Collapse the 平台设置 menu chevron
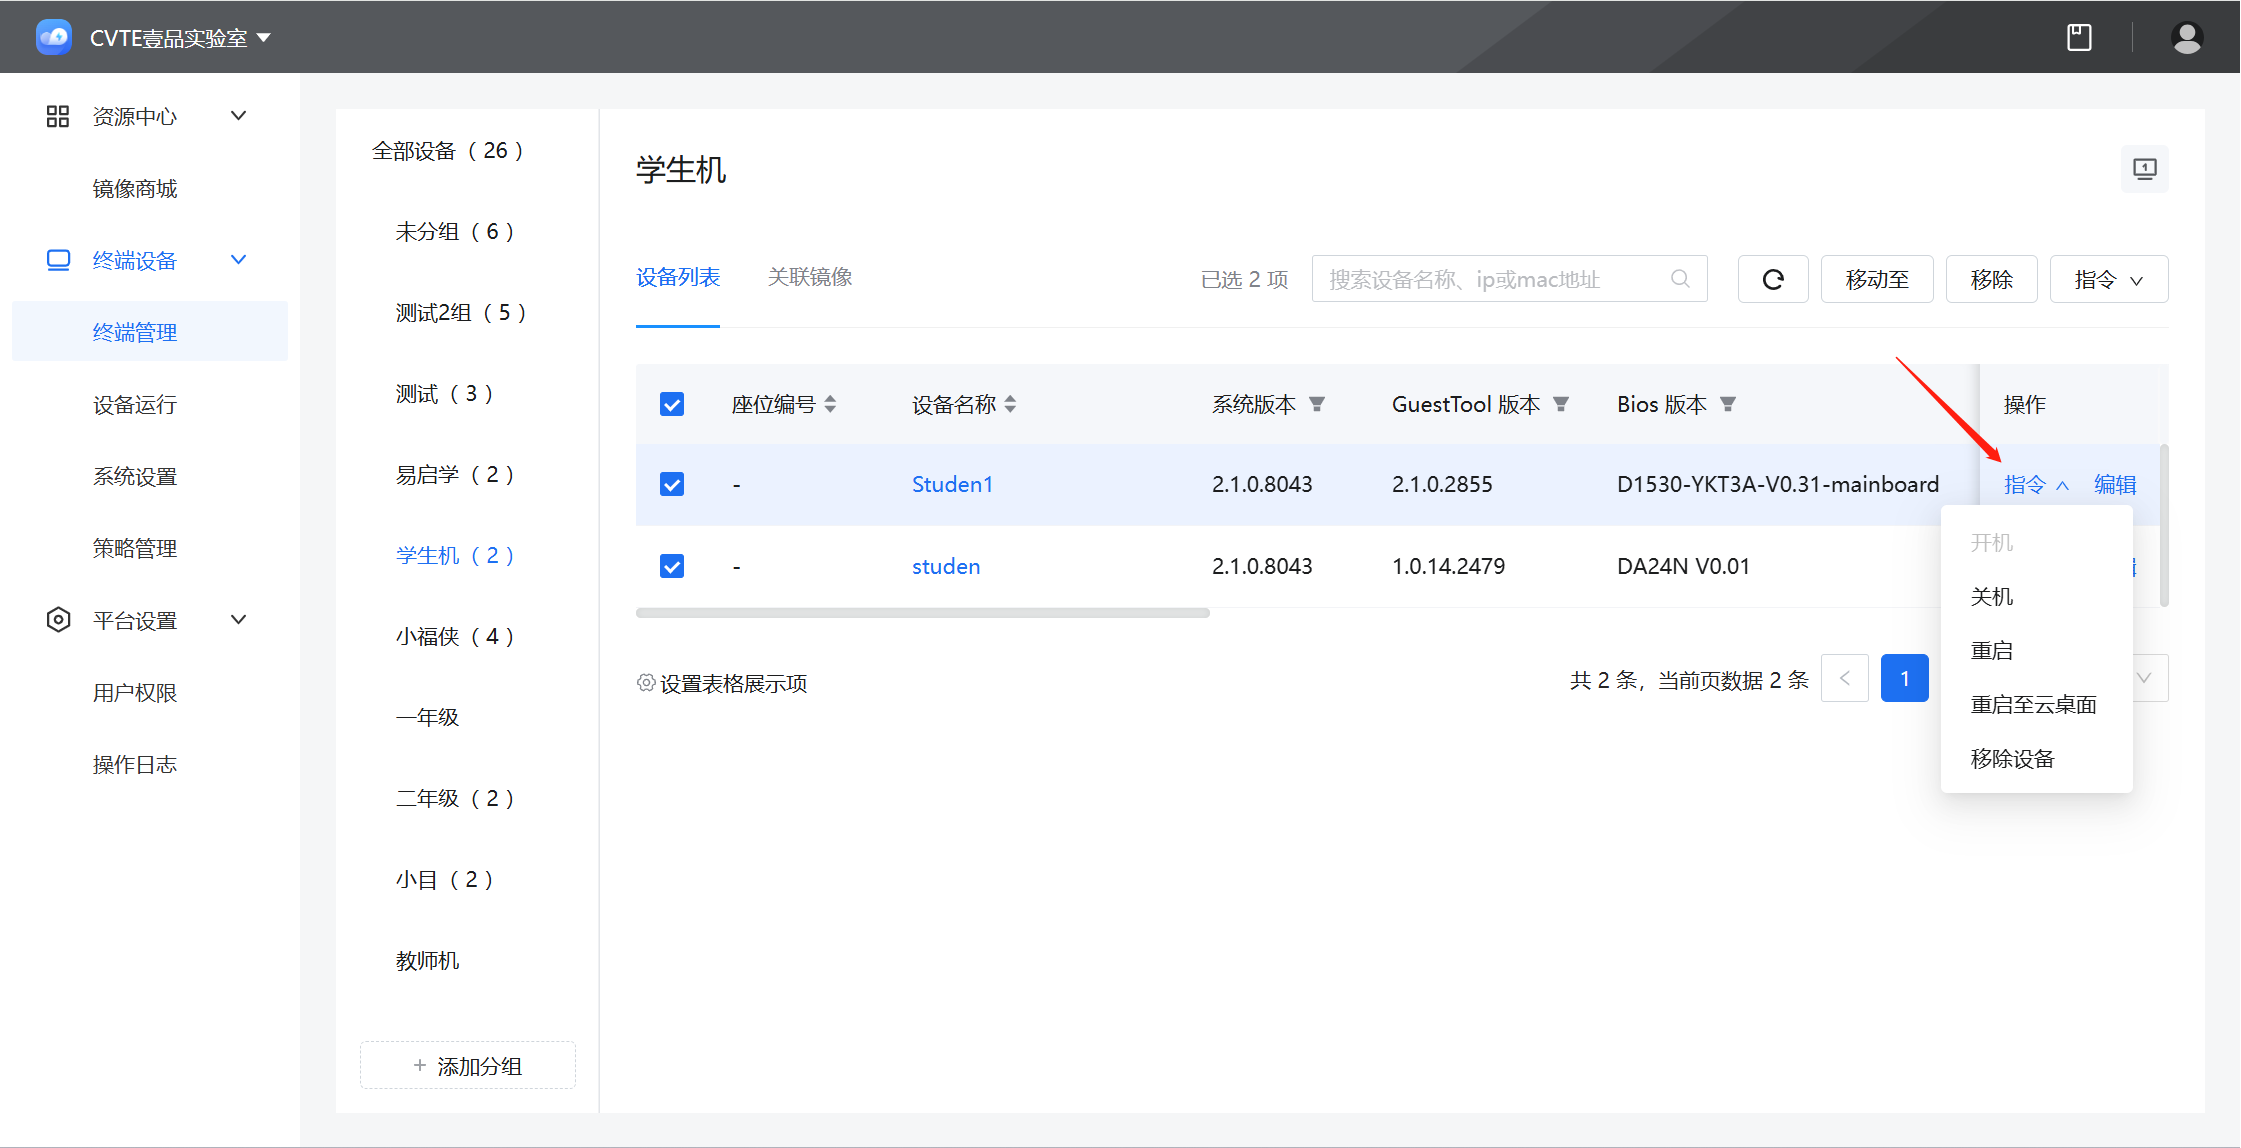 click(239, 620)
